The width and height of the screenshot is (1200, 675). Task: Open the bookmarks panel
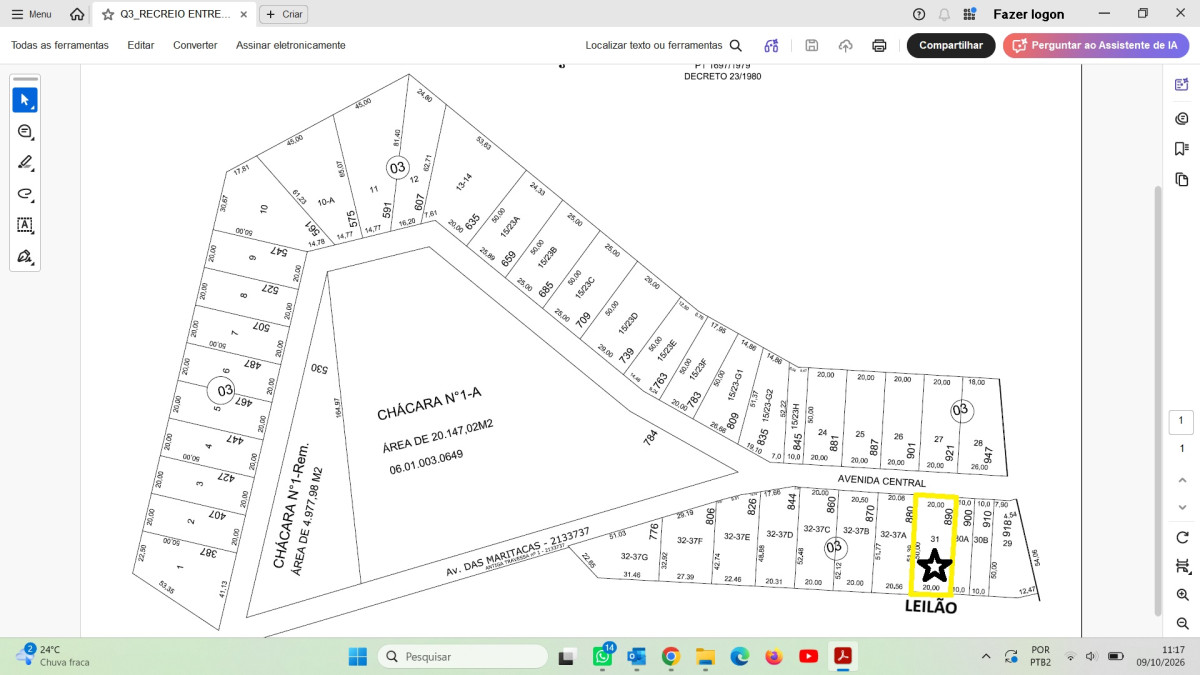pyautogui.click(x=1182, y=148)
